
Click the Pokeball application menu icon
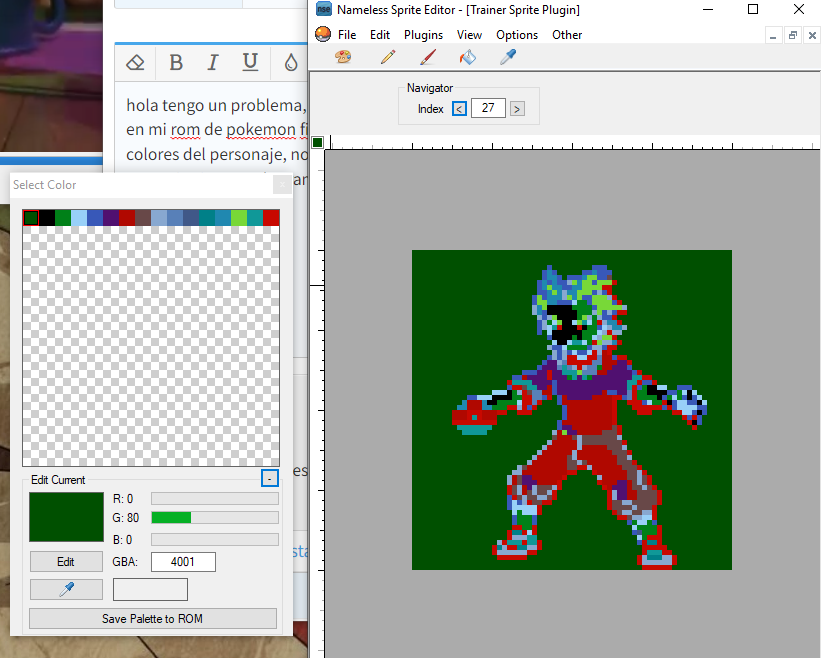pos(322,35)
